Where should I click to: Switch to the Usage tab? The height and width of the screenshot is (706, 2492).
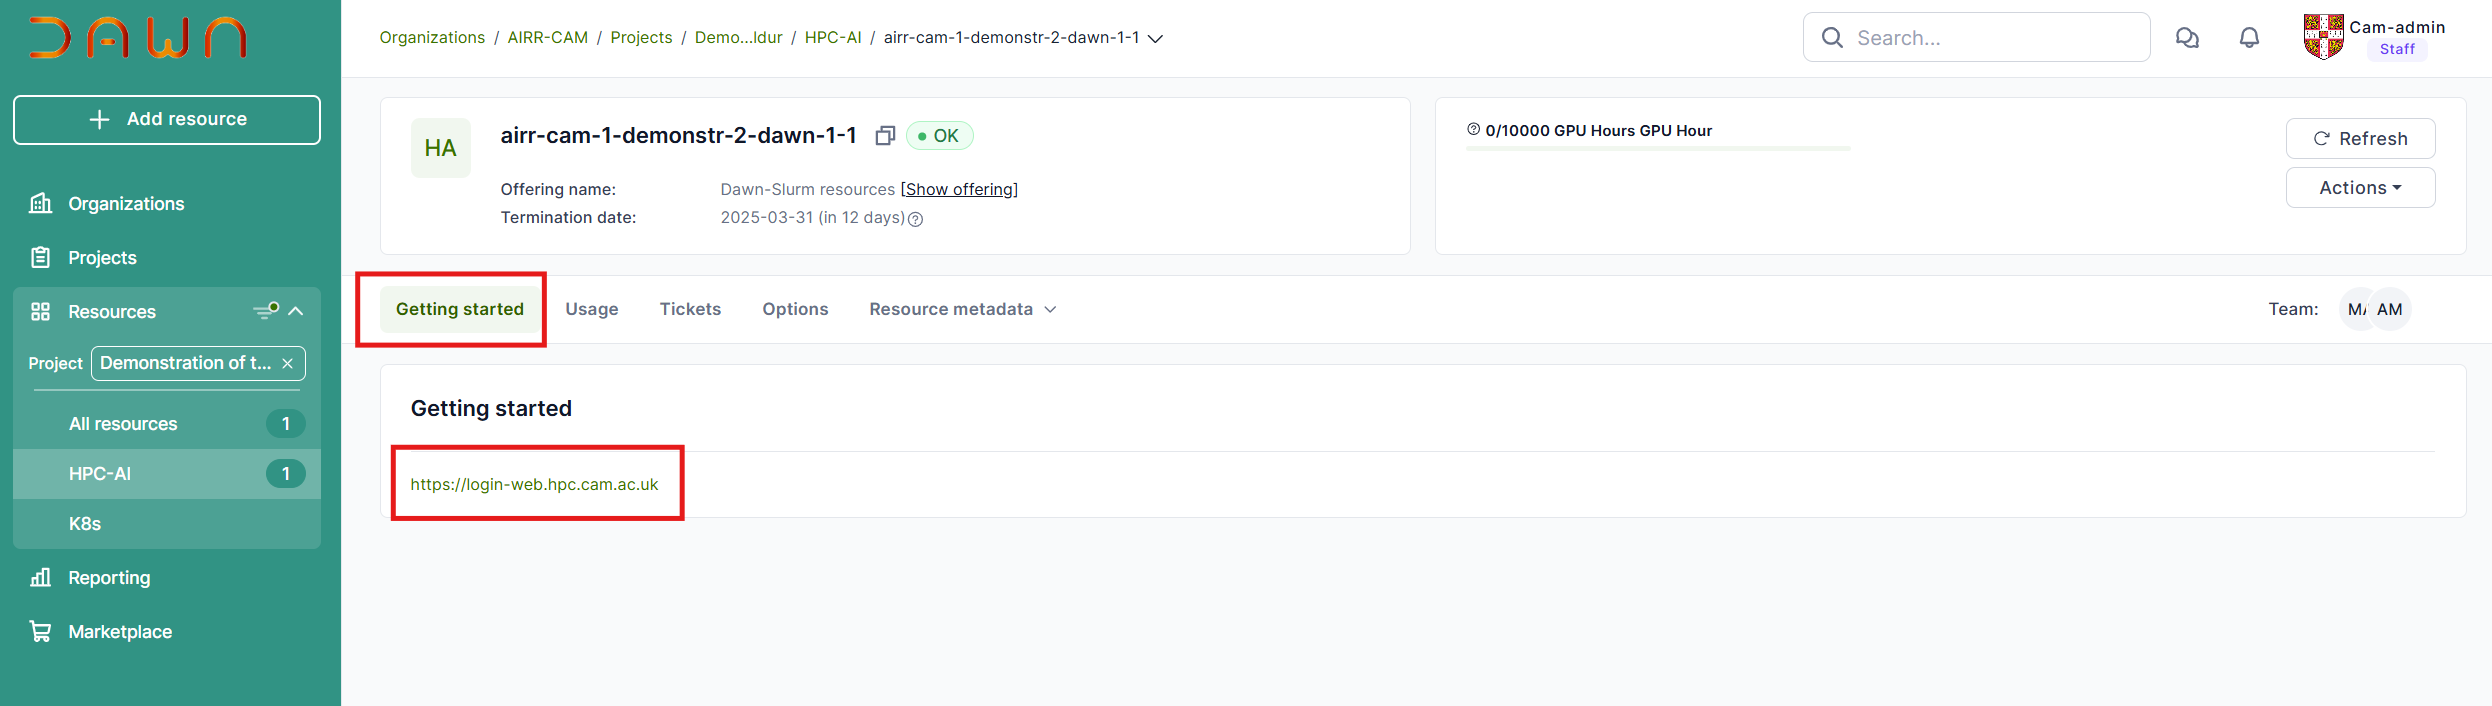[x=591, y=310]
